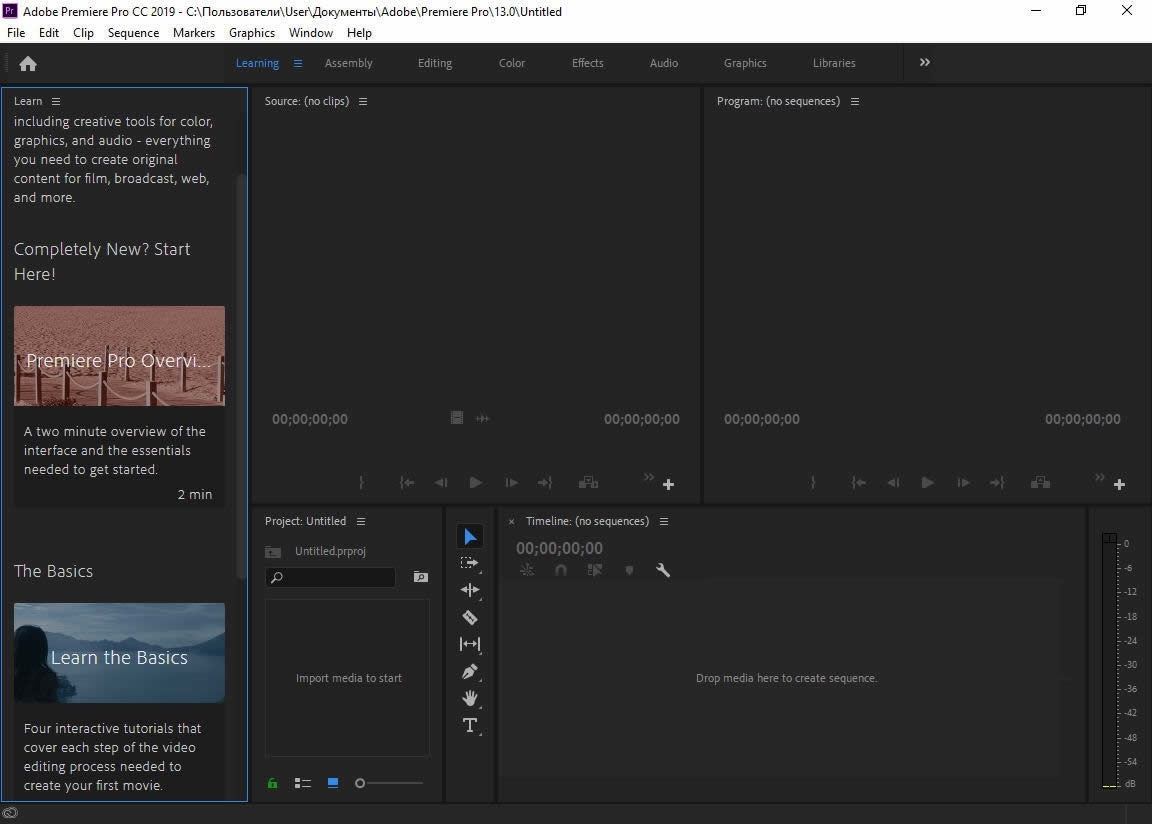The image size is (1152, 824).
Task: Open Learn the Basics tutorial
Action: coord(119,653)
